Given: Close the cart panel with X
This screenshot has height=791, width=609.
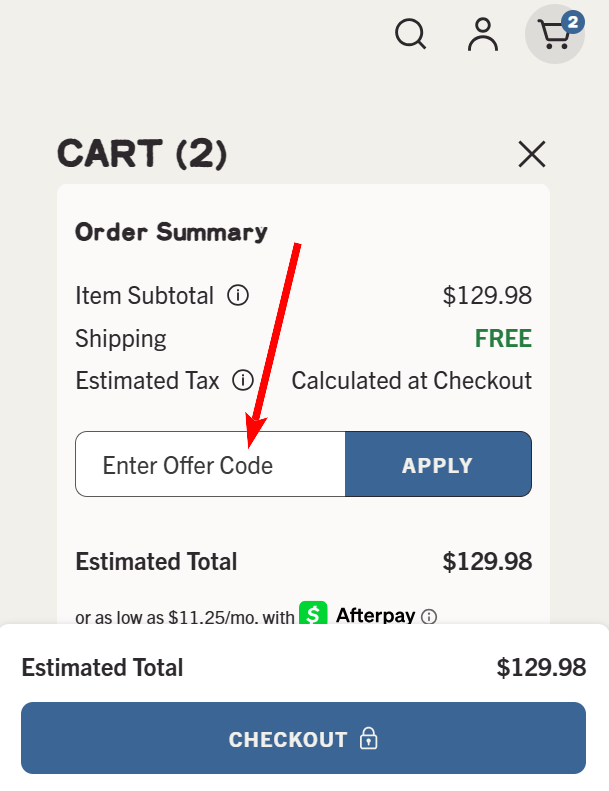Looking at the screenshot, I should [531, 154].
